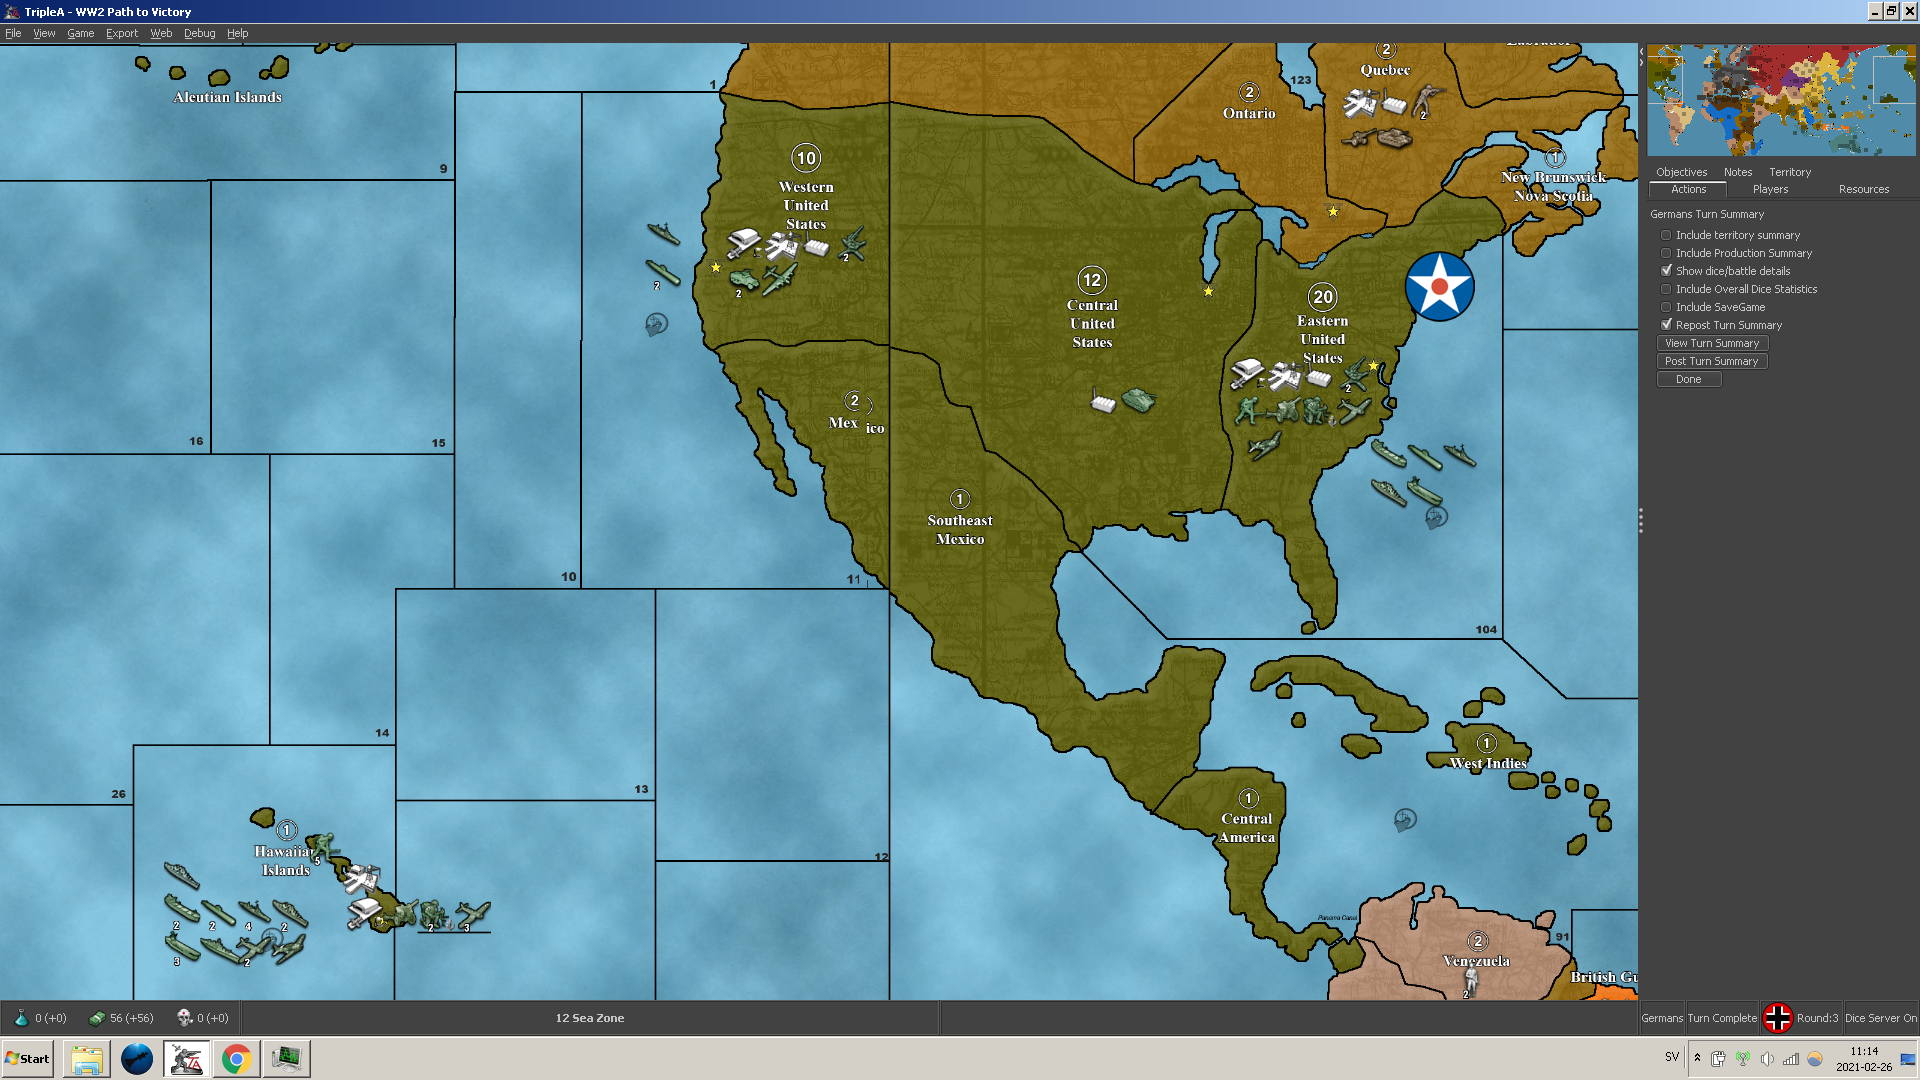The image size is (1920, 1080).
Task: Switch to the Notes tab
Action: (x=1738, y=172)
